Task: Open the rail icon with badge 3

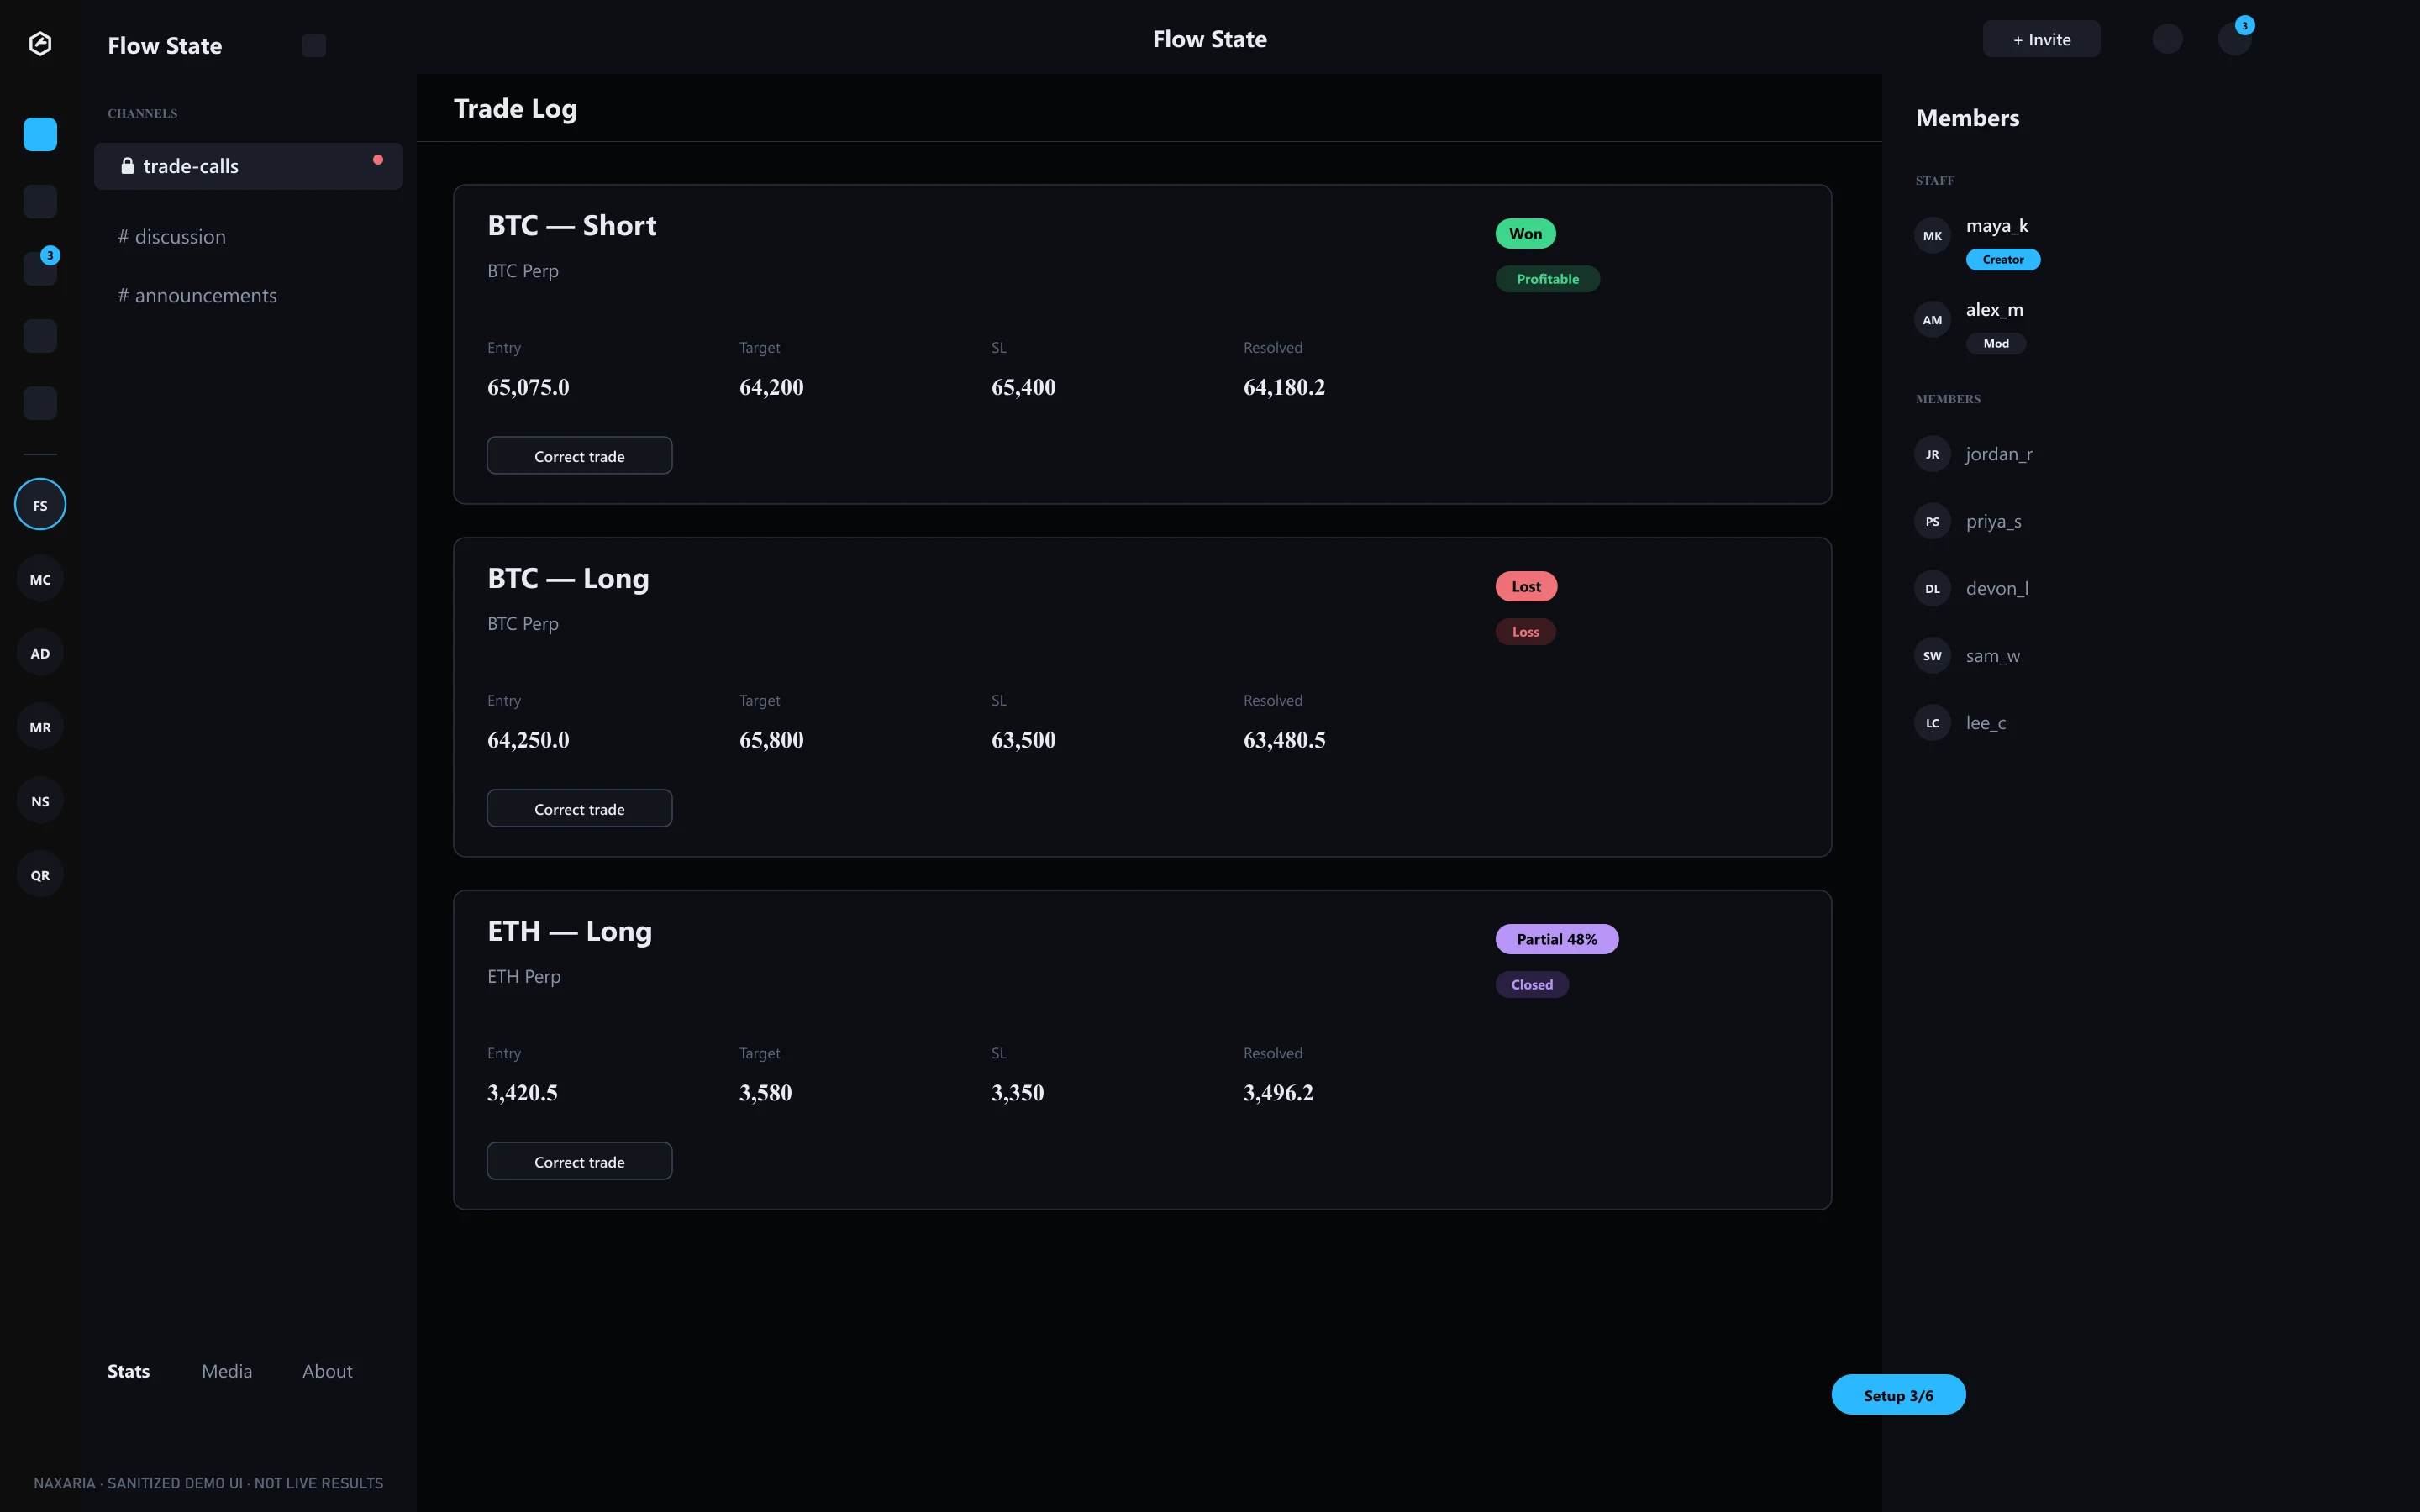Action: click(x=40, y=268)
